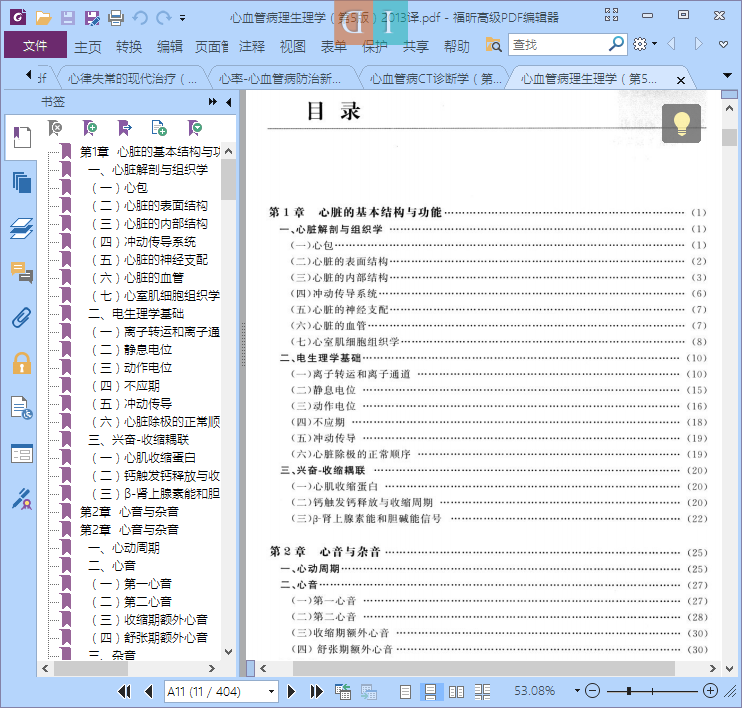
Task: Click the advanced folder search icon
Action: pyautogui.click(x=493, y=45)
